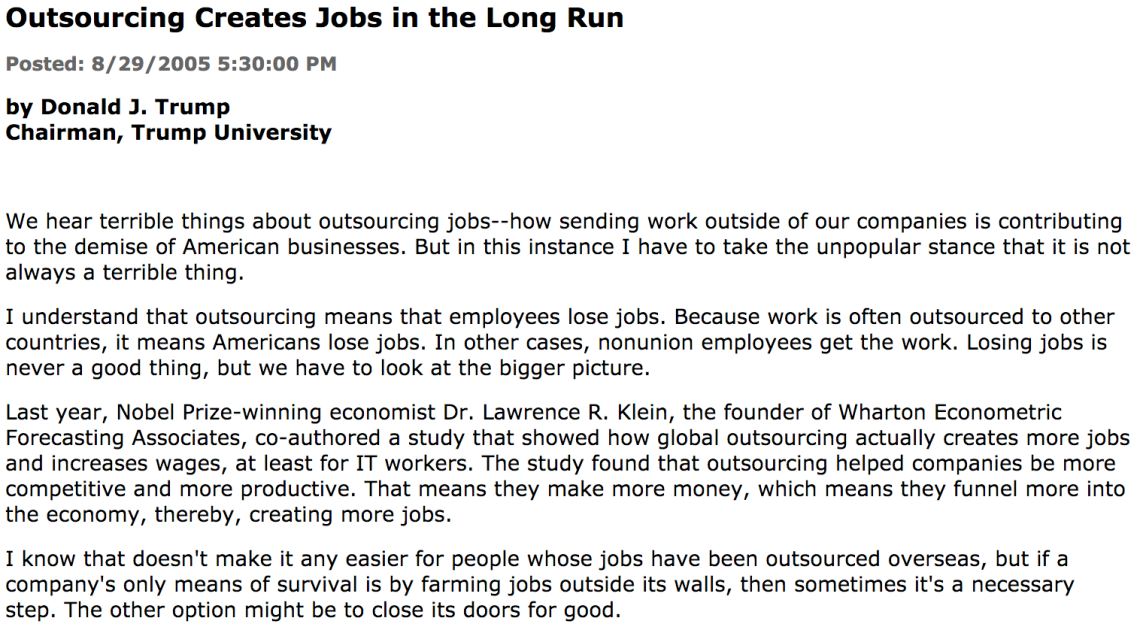The width and height of the screenshot is (1140, 630).
Task: Click the byline 'by Donald J. Trump'
Action: [x=118, y=107]
